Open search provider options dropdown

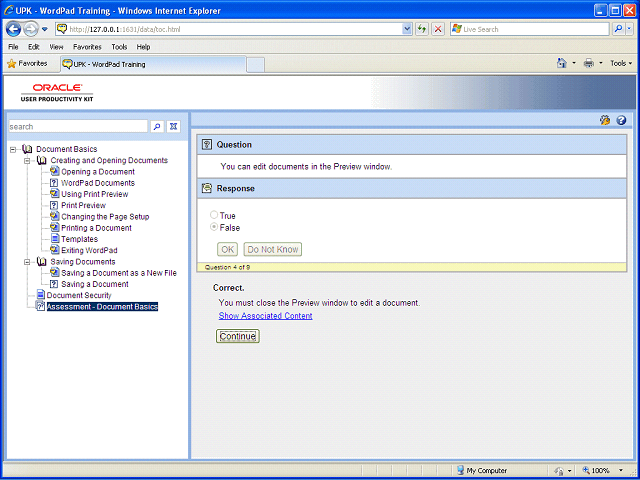point(629,29)
